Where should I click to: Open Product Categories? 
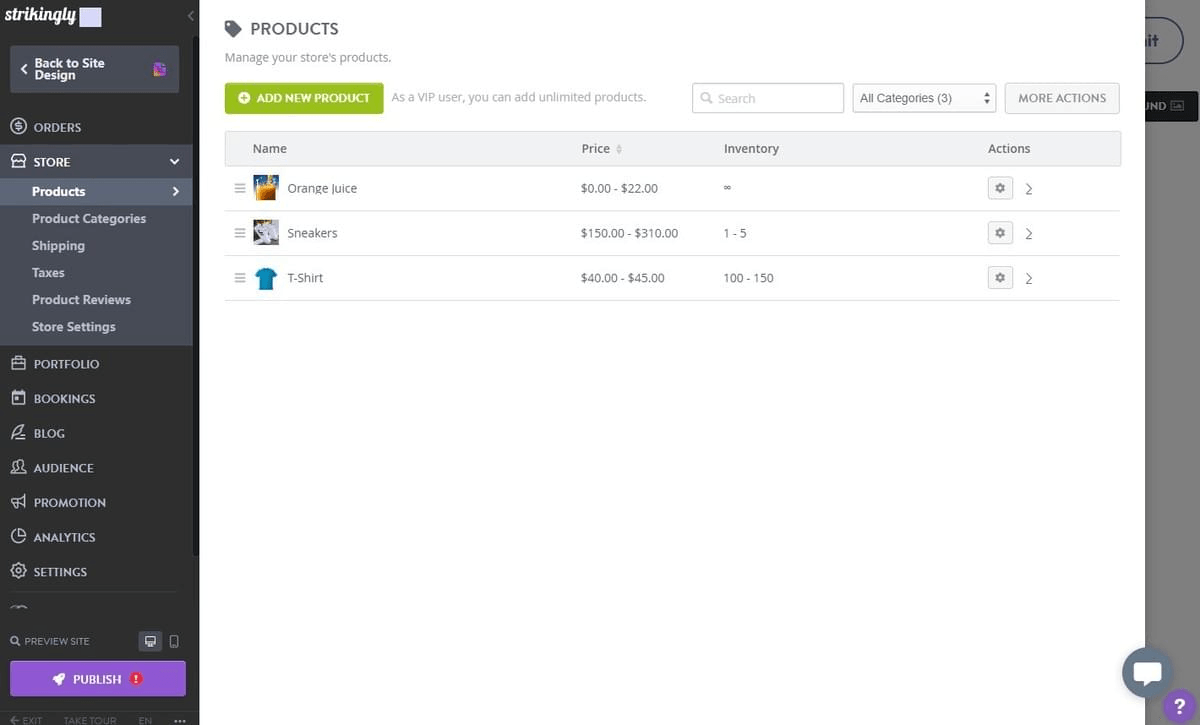coord(89,218)
